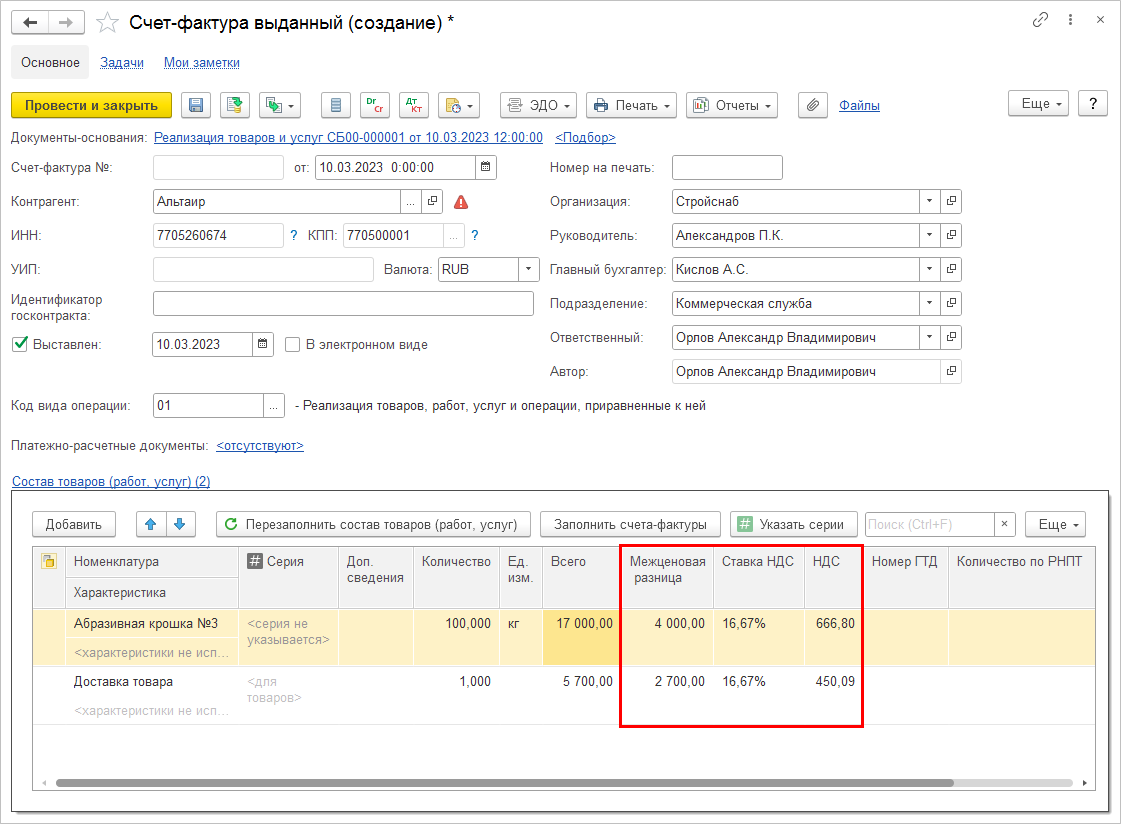Switch to the Задачи tab
The height and width of the screenshot is (826, 1123).
click(122, 62)
